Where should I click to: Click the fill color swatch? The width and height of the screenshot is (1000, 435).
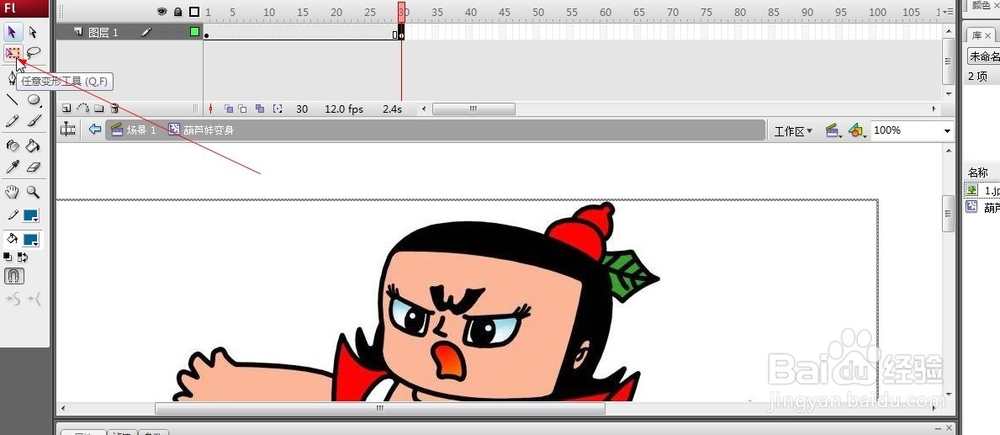[31, 240]
